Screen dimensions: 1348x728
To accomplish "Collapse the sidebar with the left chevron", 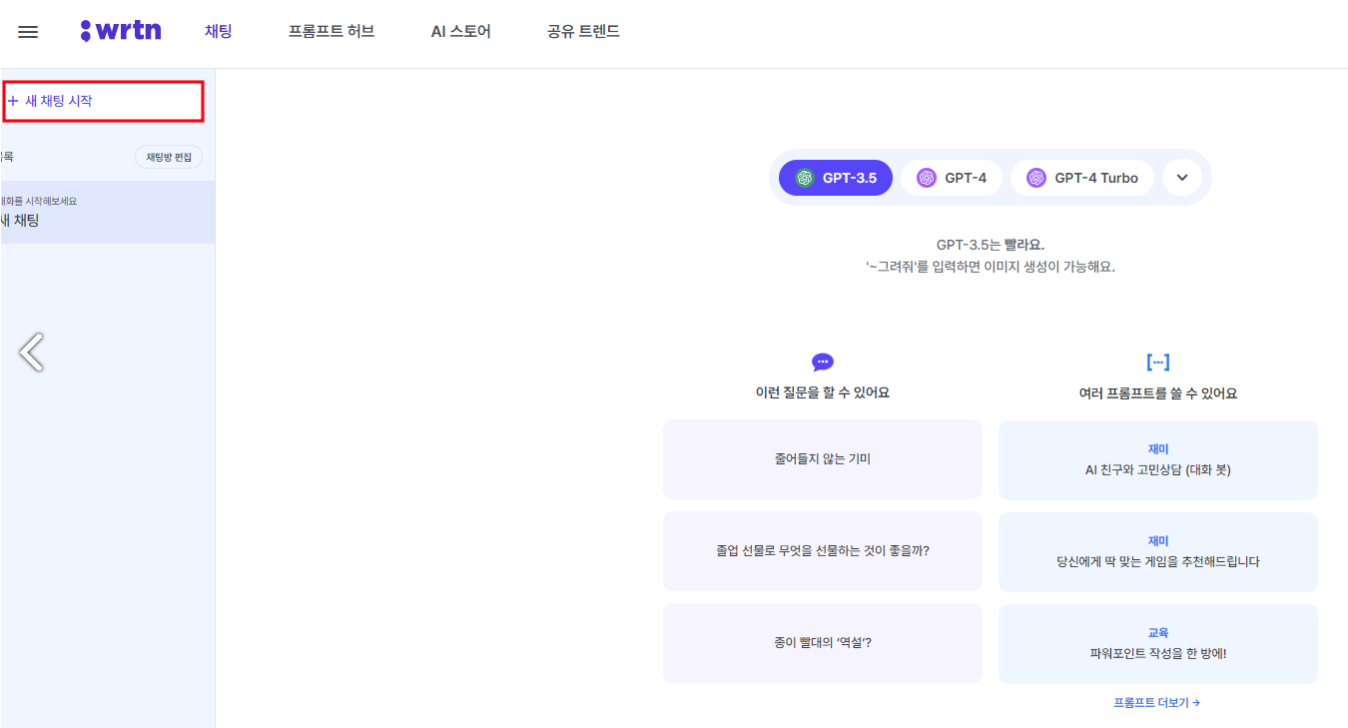I will click(x=31, y=351).
